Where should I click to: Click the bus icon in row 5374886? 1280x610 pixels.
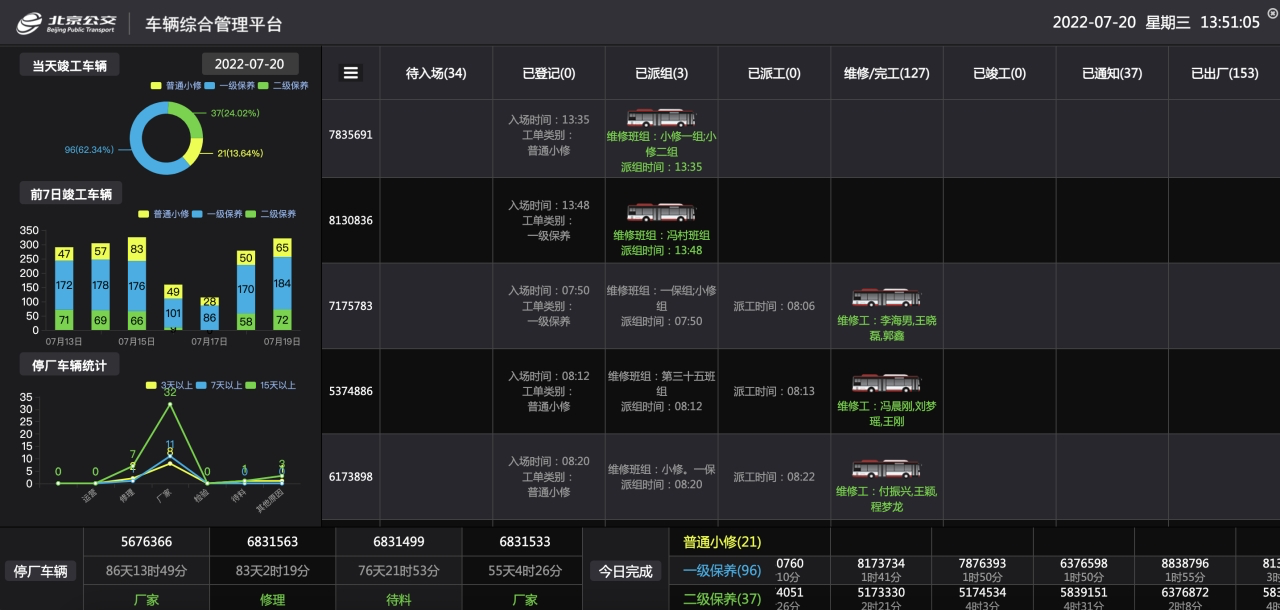886,384
